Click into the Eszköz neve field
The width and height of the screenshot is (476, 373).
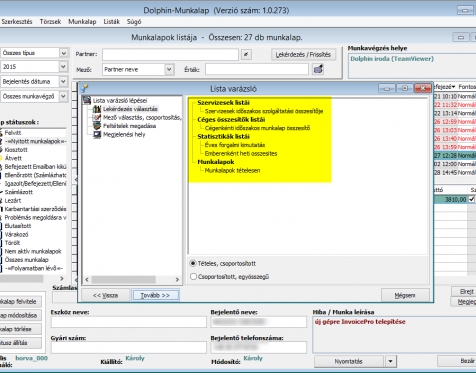tap(129, 322)
